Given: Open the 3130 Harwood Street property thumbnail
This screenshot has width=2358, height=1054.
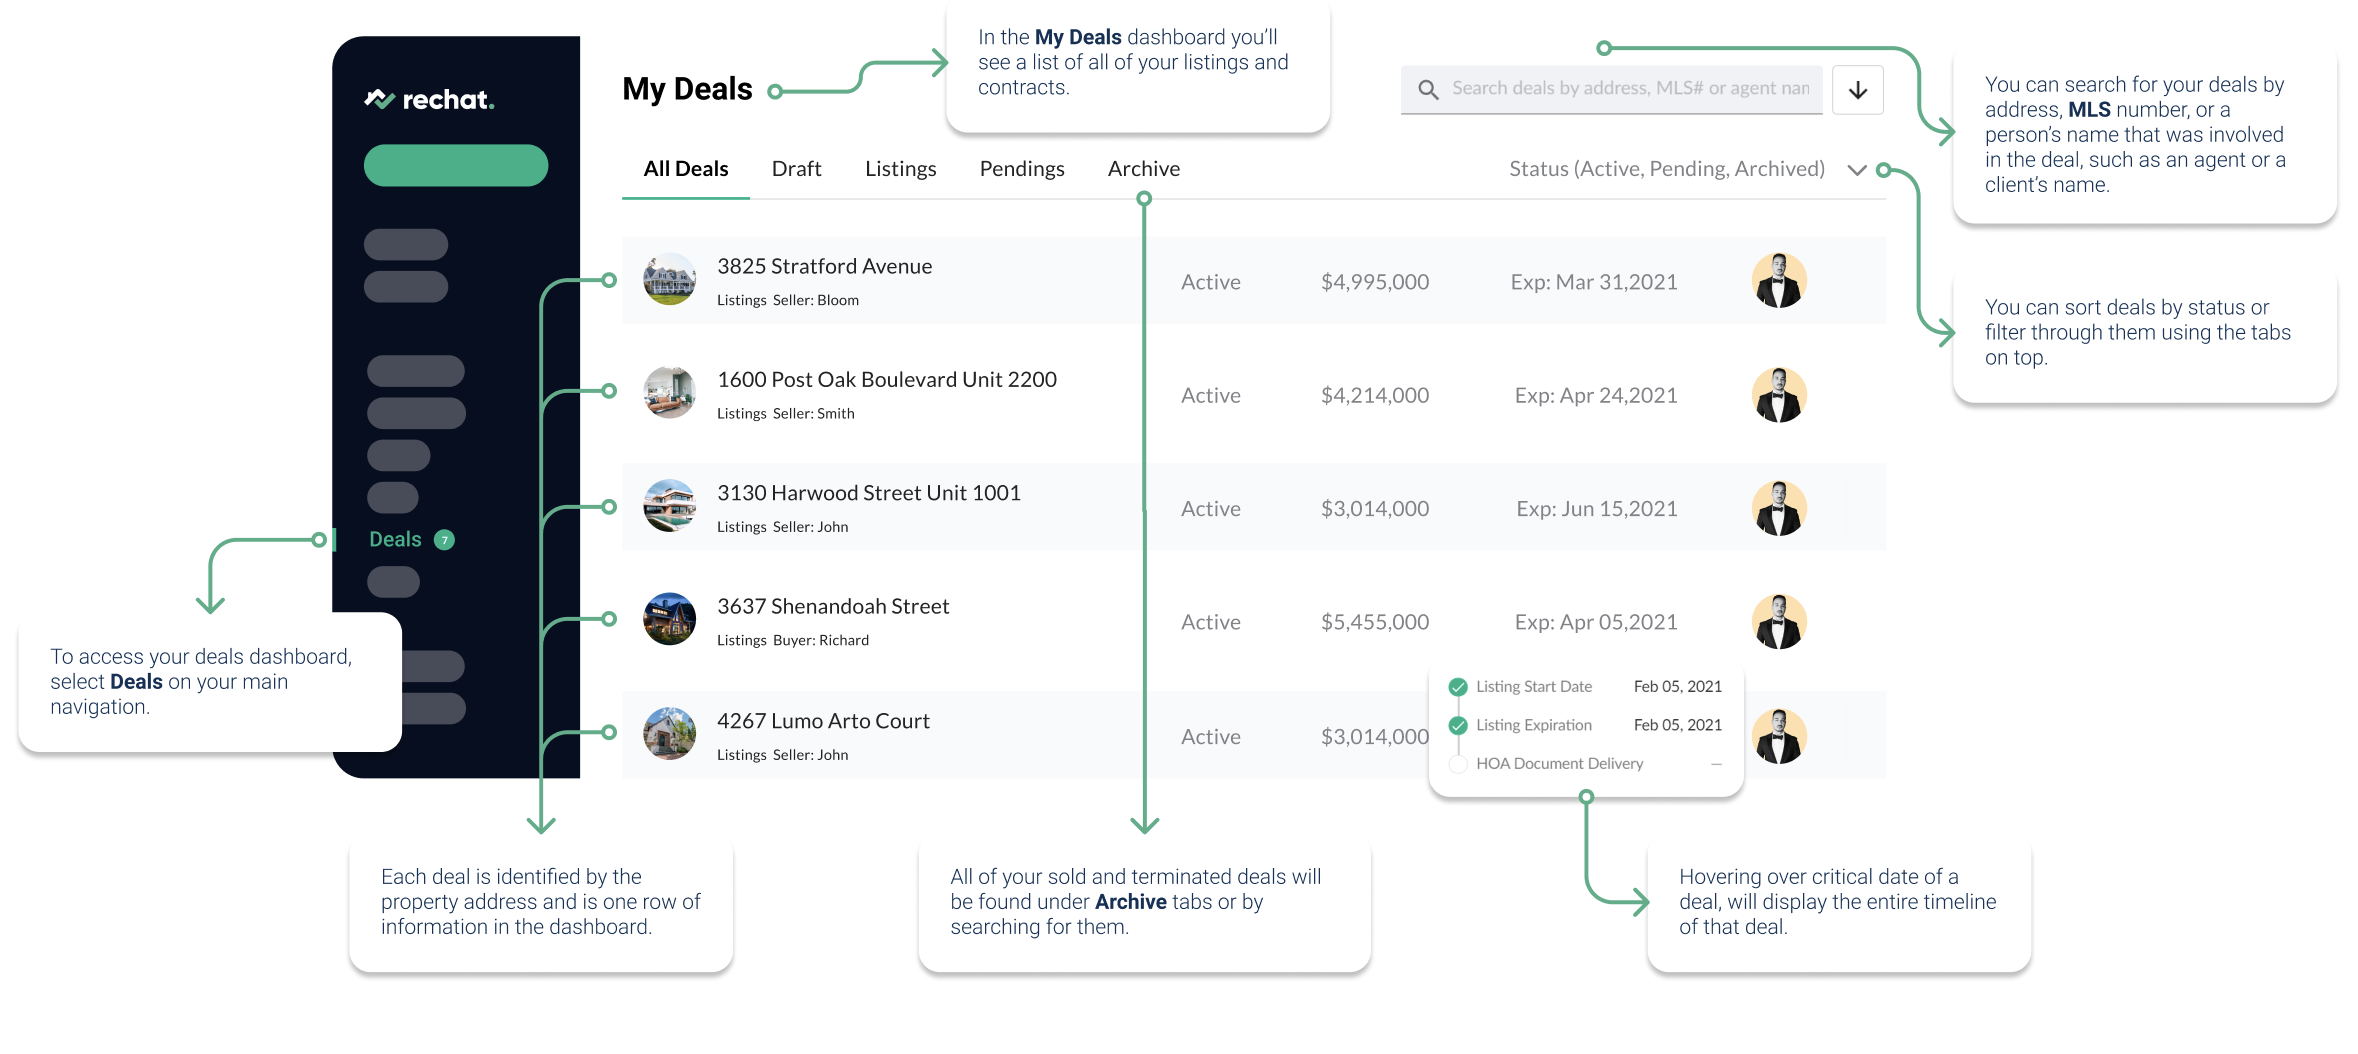Looking at the screenshot, I should pos(669,507).
